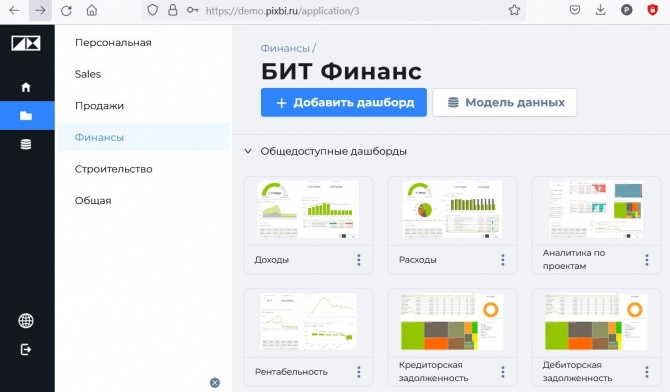
Task: Open the three-dot menu for Доходы
Action: [359, 259]
